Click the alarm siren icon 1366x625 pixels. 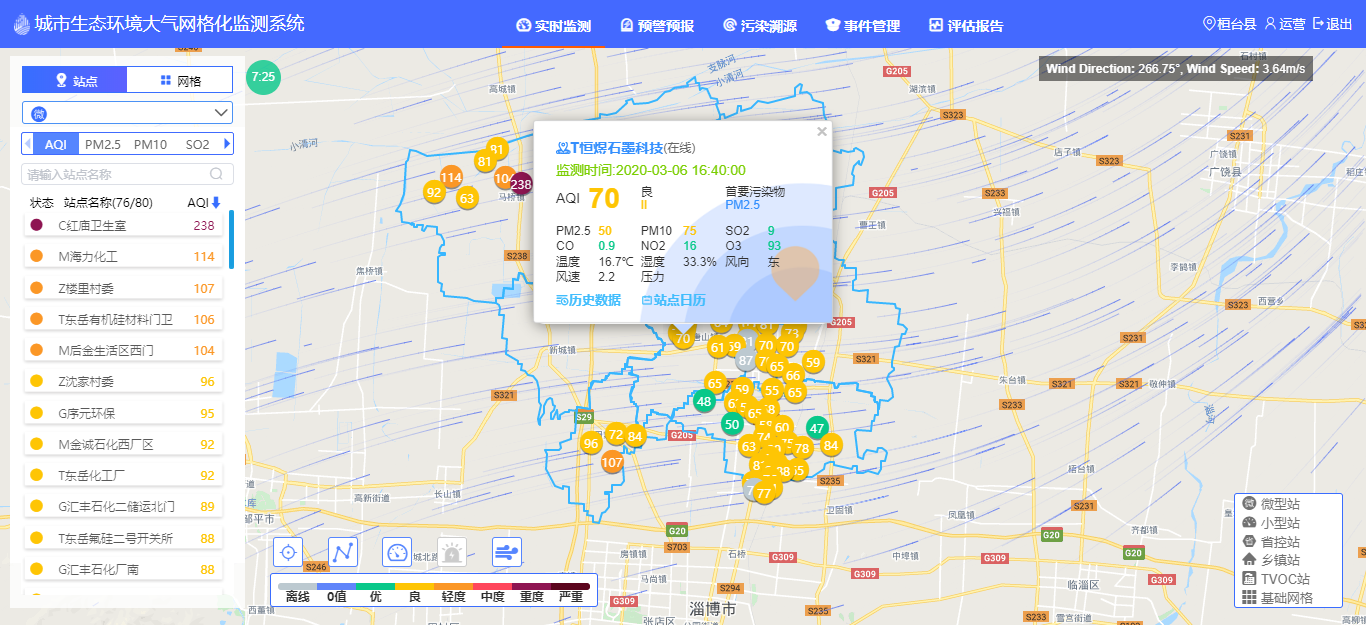tap(452, 552)
